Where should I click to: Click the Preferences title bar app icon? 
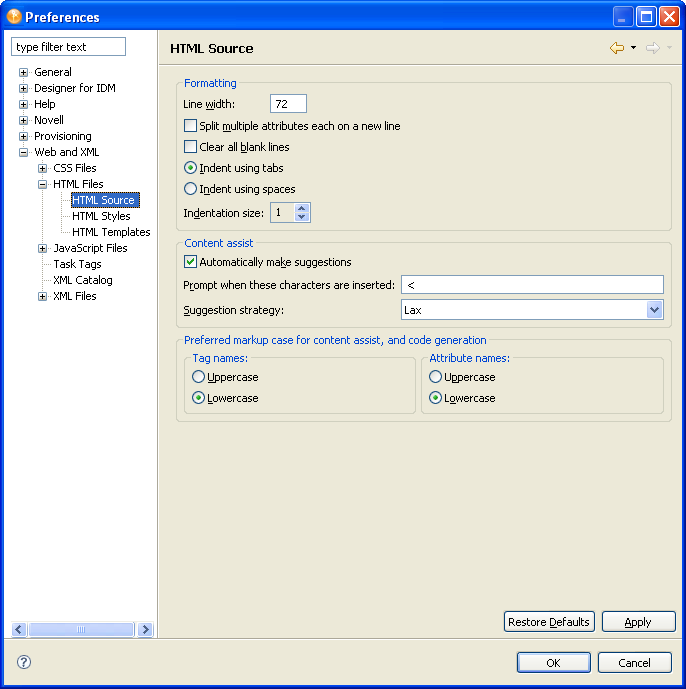point(14,16)
